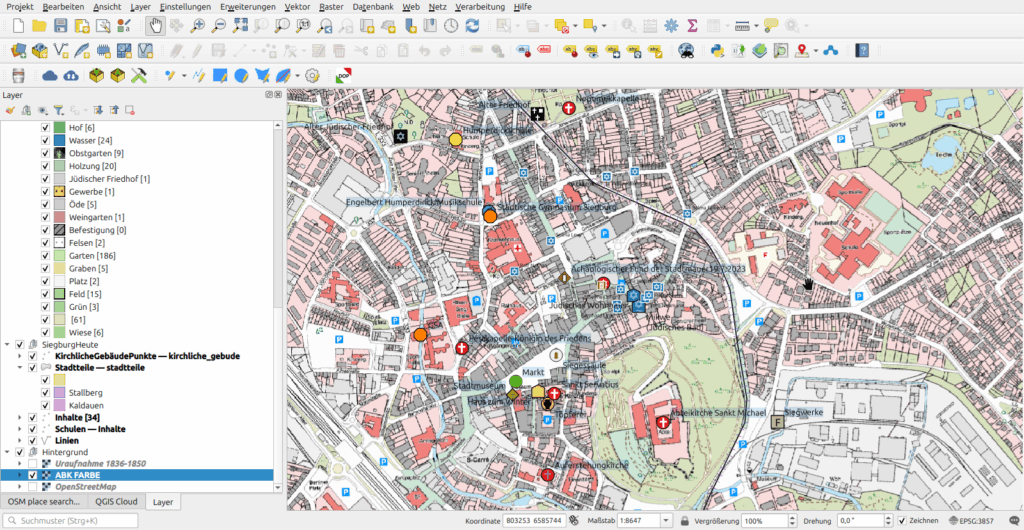Viewport: 1024px width, 530px height.
Task: Open the Maßstab scale dropdown
Action: (x=664, y=522)
